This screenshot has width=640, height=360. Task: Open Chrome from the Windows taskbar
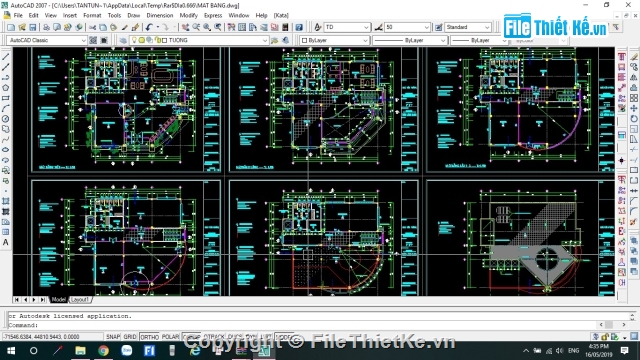pyautogui.click(x=103, y=351)
